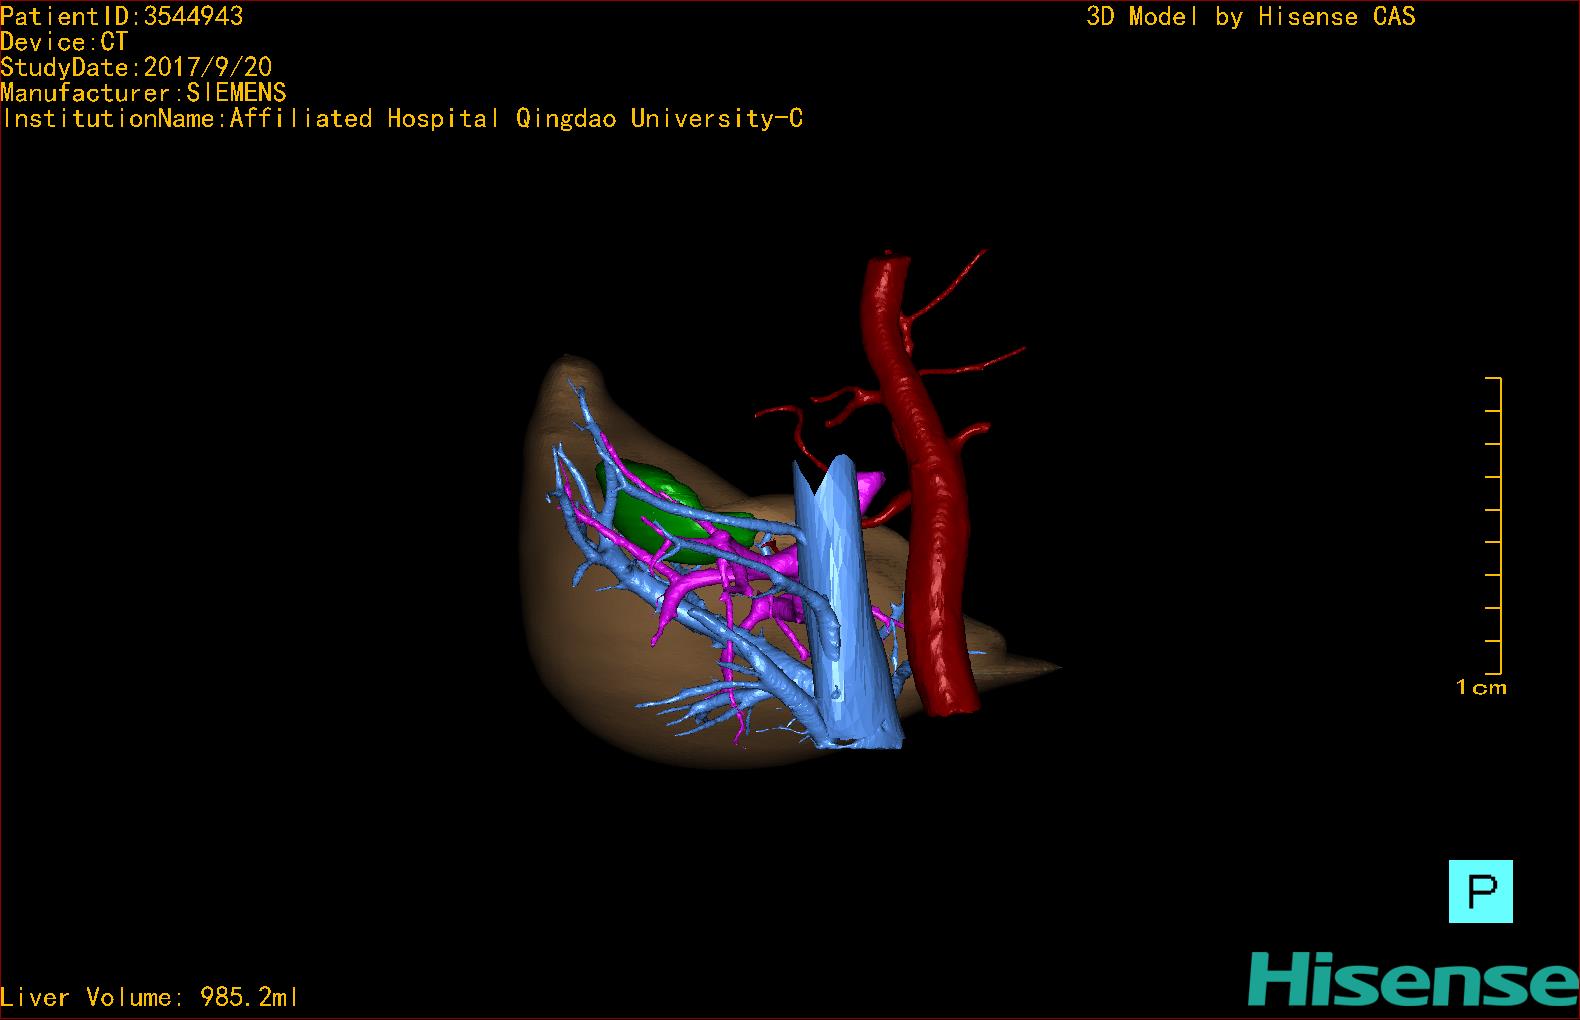Click the 3D Model by Hisense CAS label
The width and height of the screenshot is (1580, 1020).
click(x=1251, y=16)
